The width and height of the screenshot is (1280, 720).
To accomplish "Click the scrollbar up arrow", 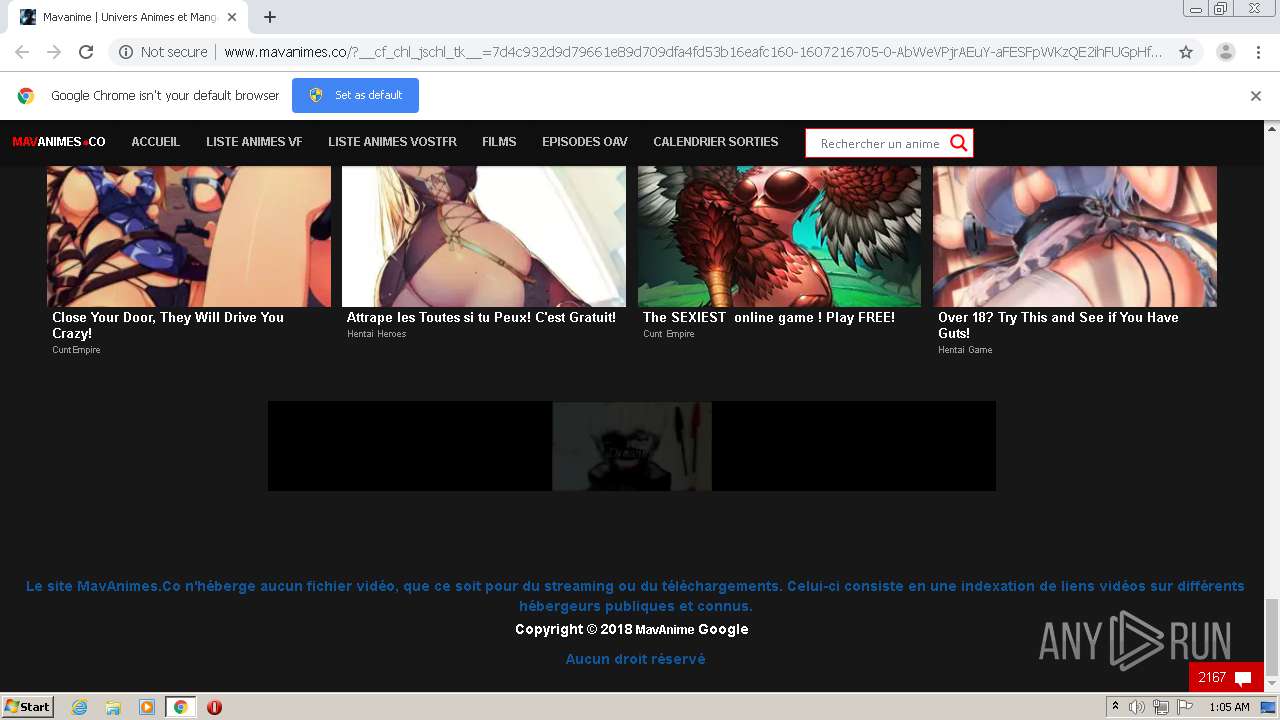I will (x=1272, y=129).
